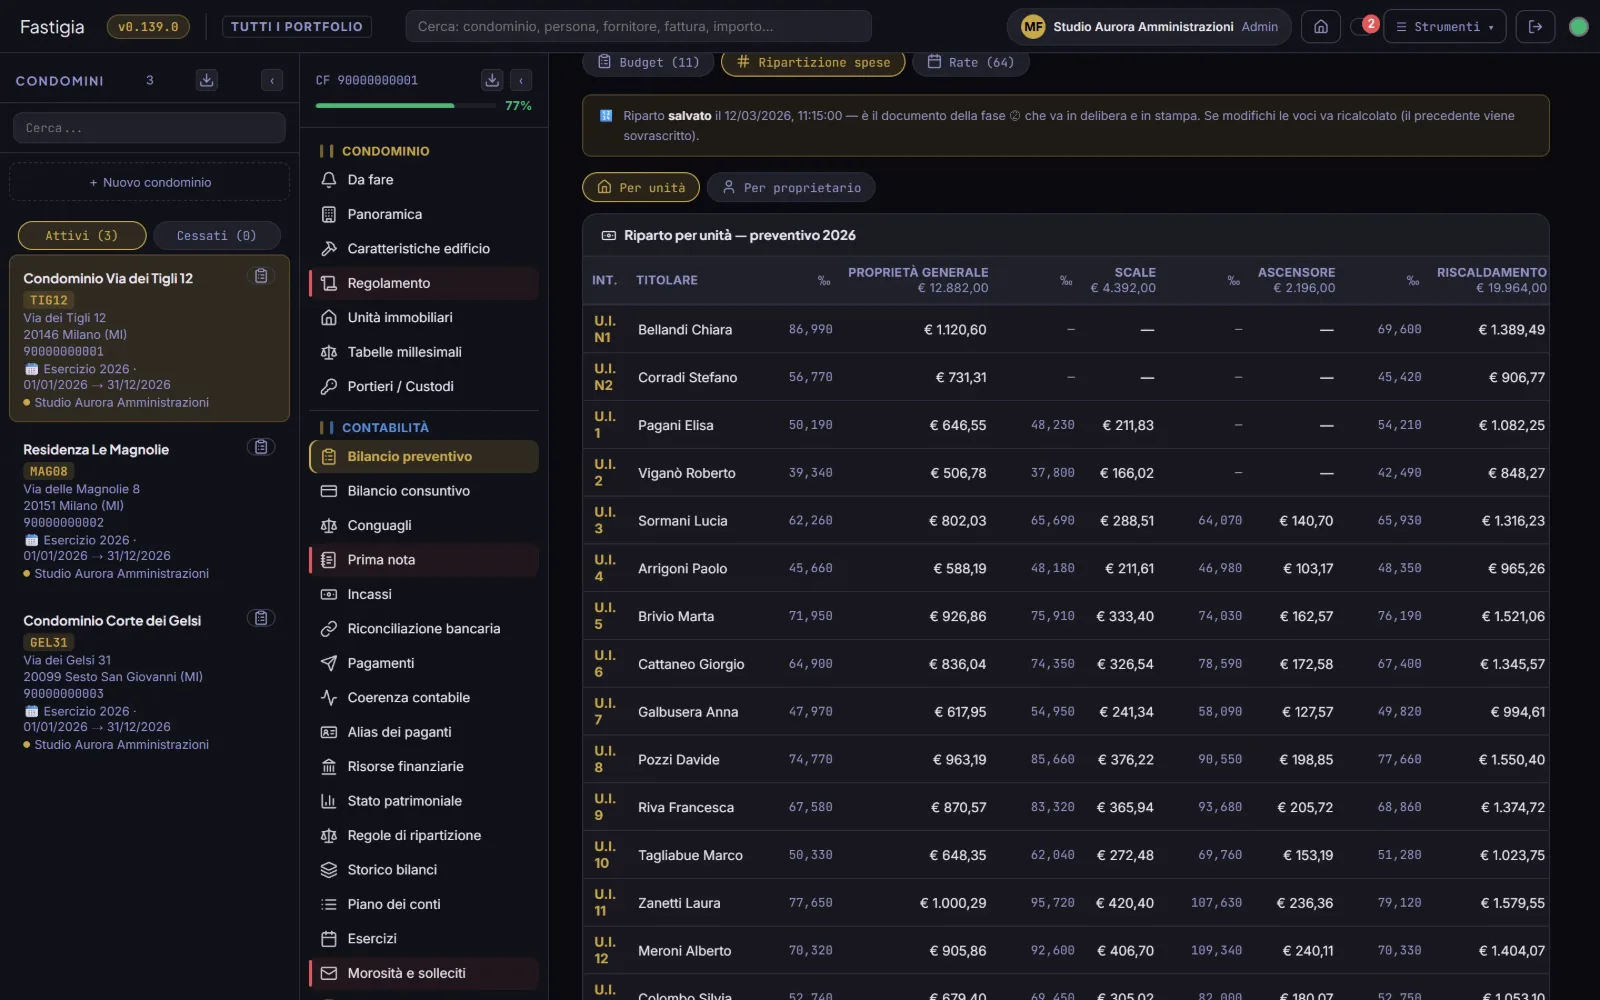Open clipboard icon on Residenza Le Magnolie card
1600x1000 pixels.
click(x=261, y=447)
